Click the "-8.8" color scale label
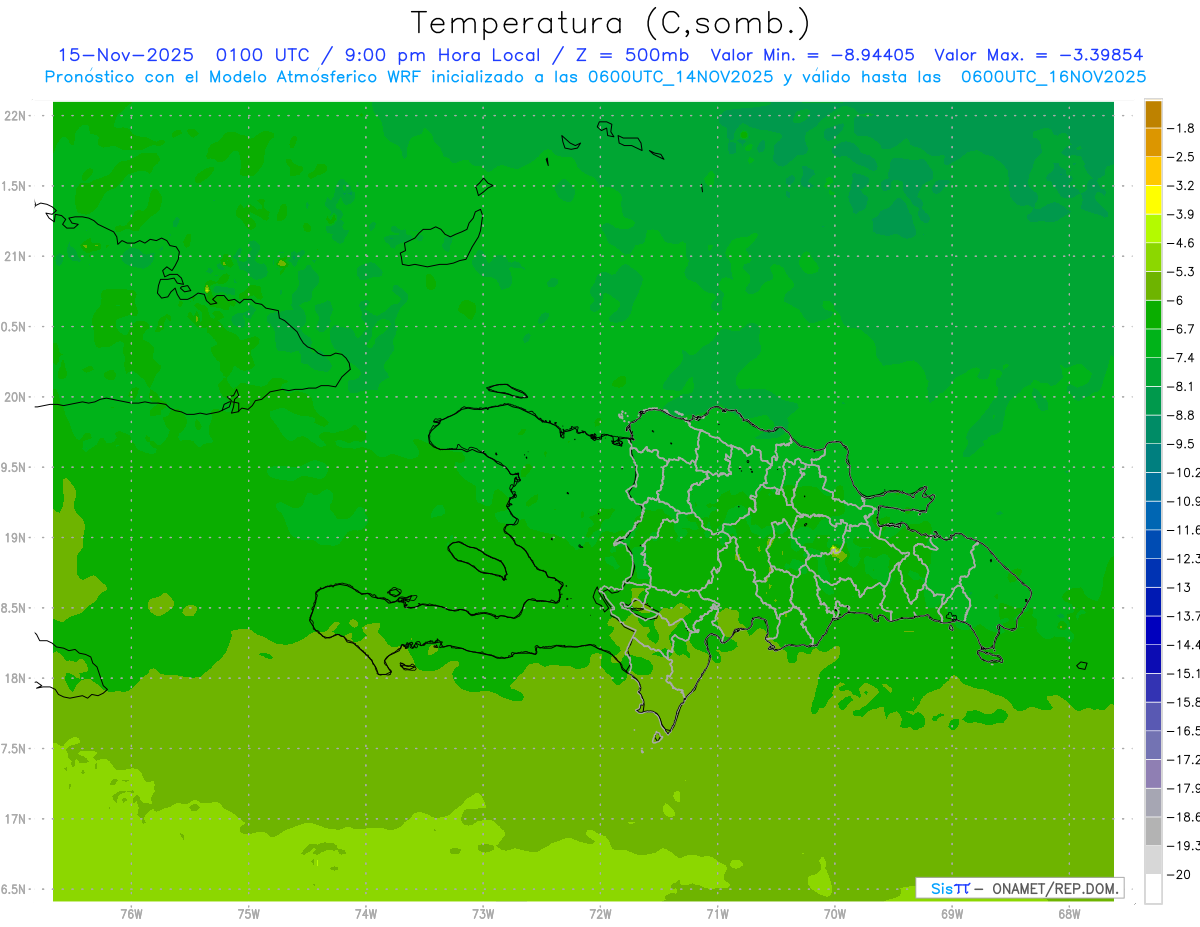Image resolution: width=1200 pixels, height=927 pixels. tap(1182, 415)
